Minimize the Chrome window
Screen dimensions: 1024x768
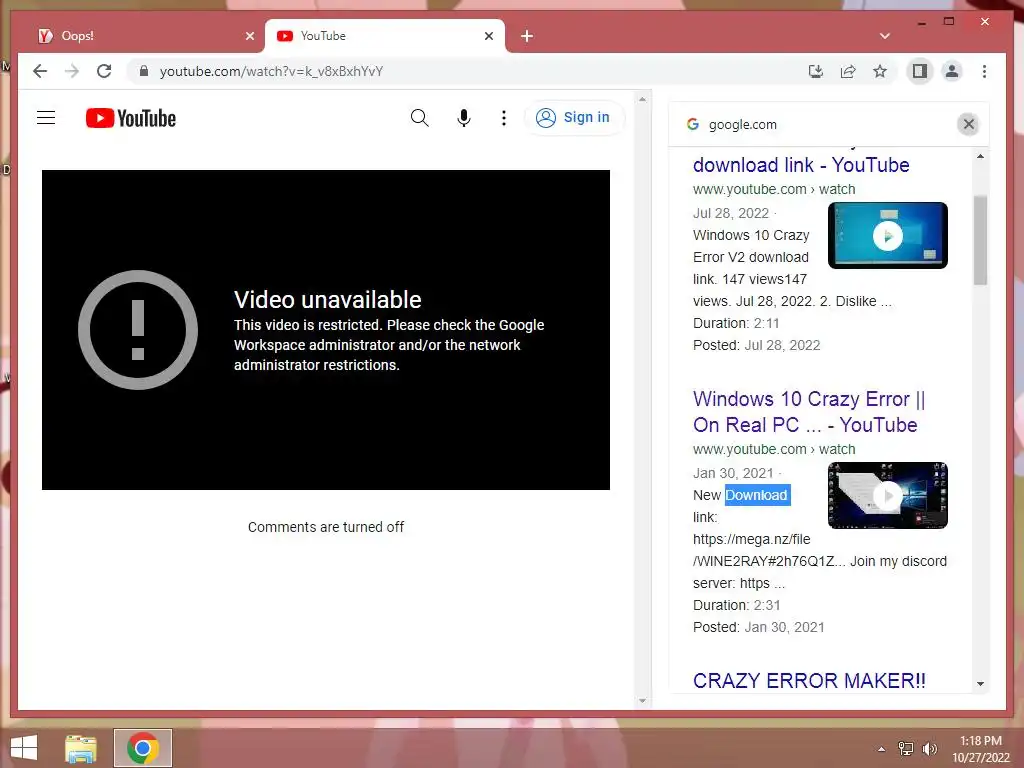tap(921, 22)
